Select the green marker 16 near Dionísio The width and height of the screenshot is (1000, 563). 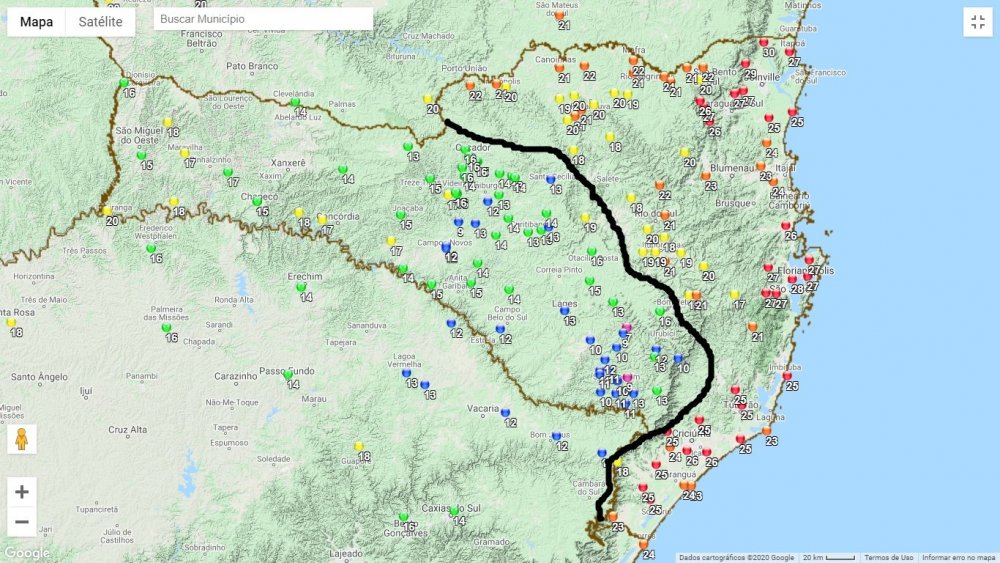point(125,83)
